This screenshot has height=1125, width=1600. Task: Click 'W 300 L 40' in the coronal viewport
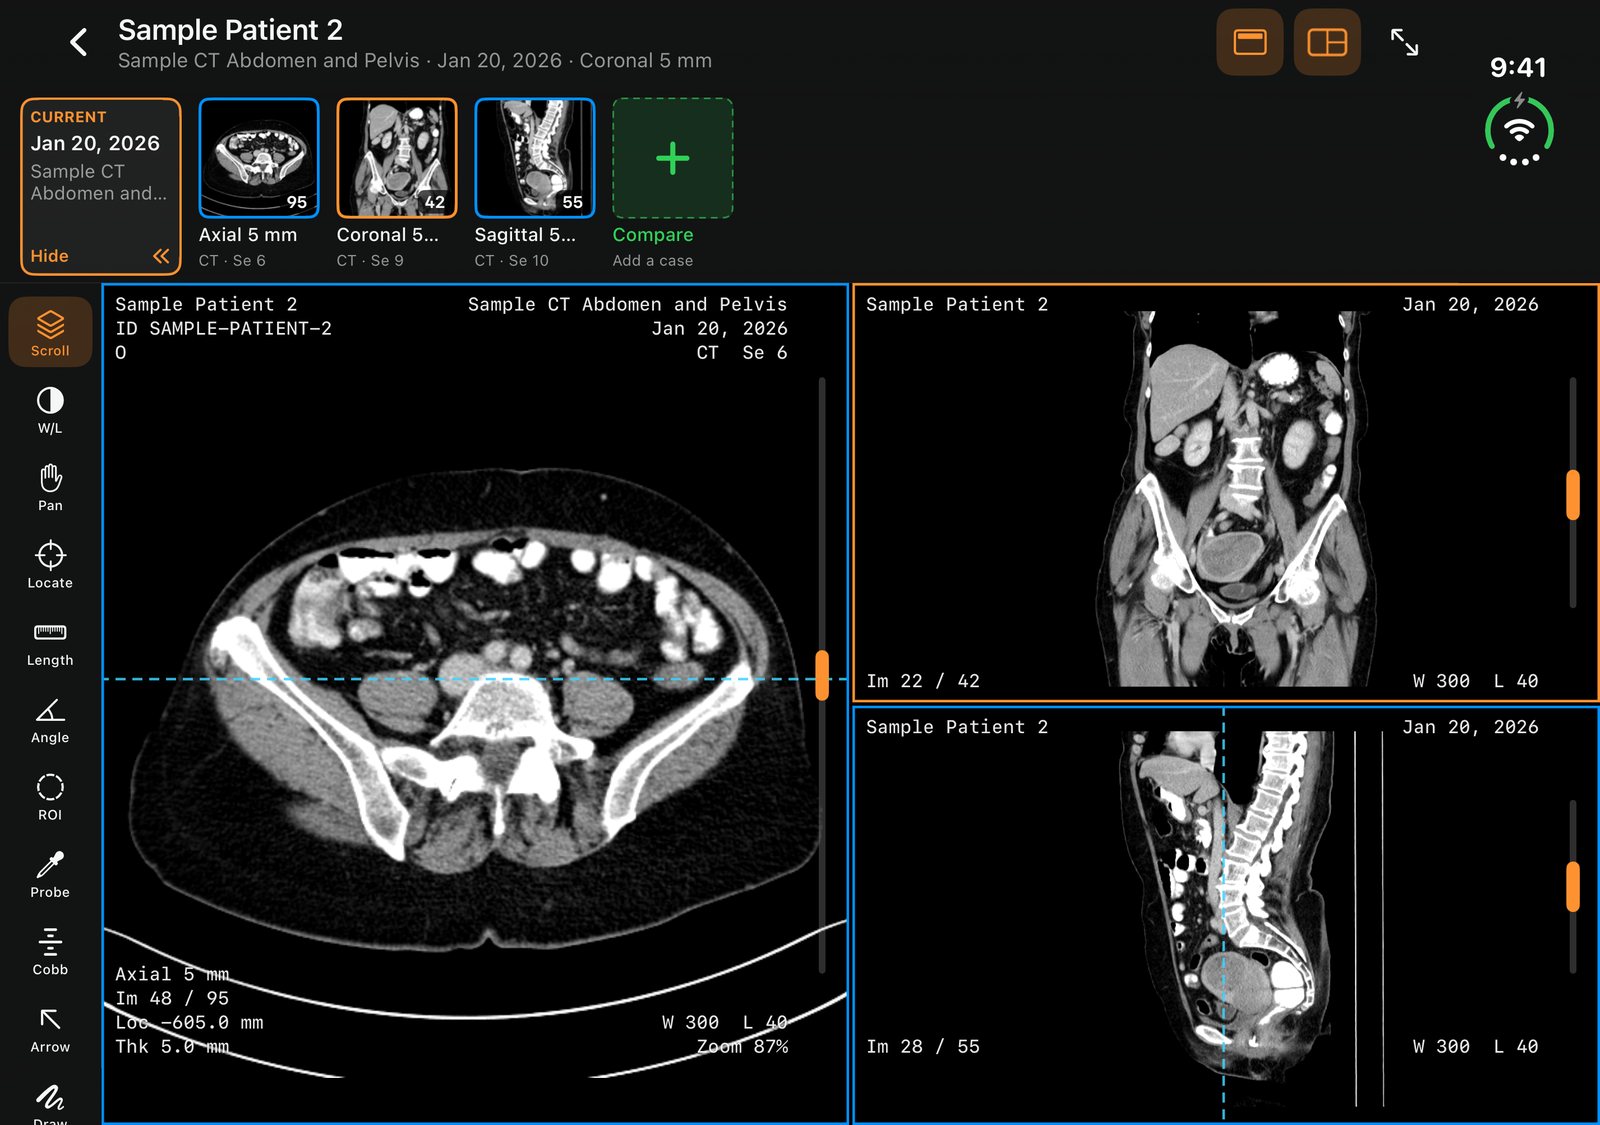[1475, 681]
